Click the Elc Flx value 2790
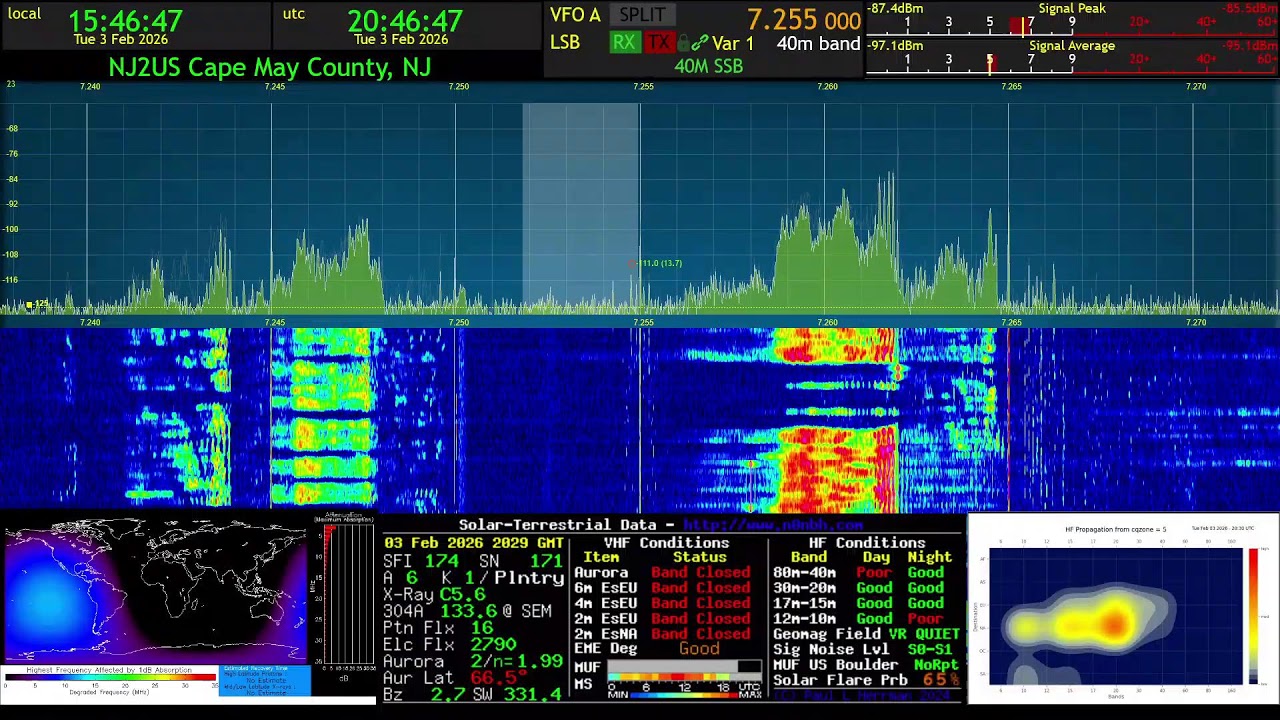Image resolution: width=1280 pixels, height=720 pixels. [x=493, y=645]
